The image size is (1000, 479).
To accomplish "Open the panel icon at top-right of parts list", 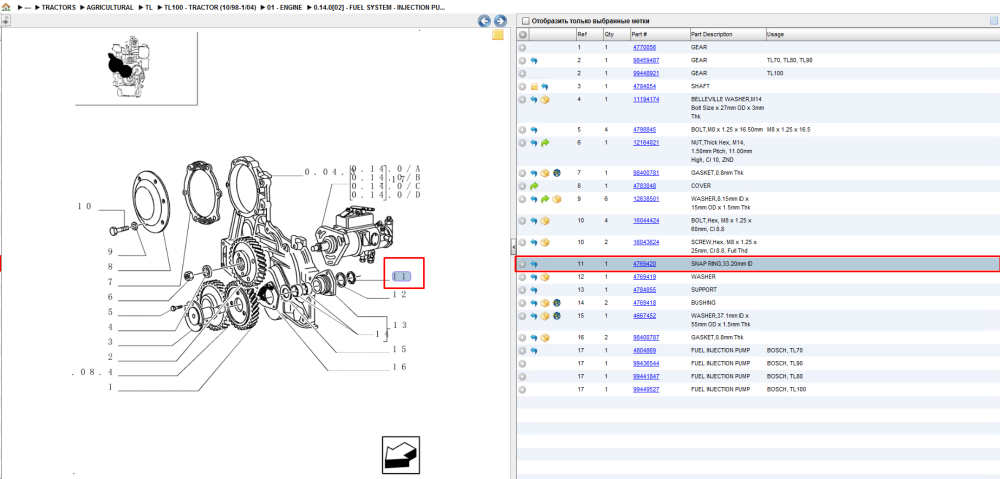I will coord(993,20).
